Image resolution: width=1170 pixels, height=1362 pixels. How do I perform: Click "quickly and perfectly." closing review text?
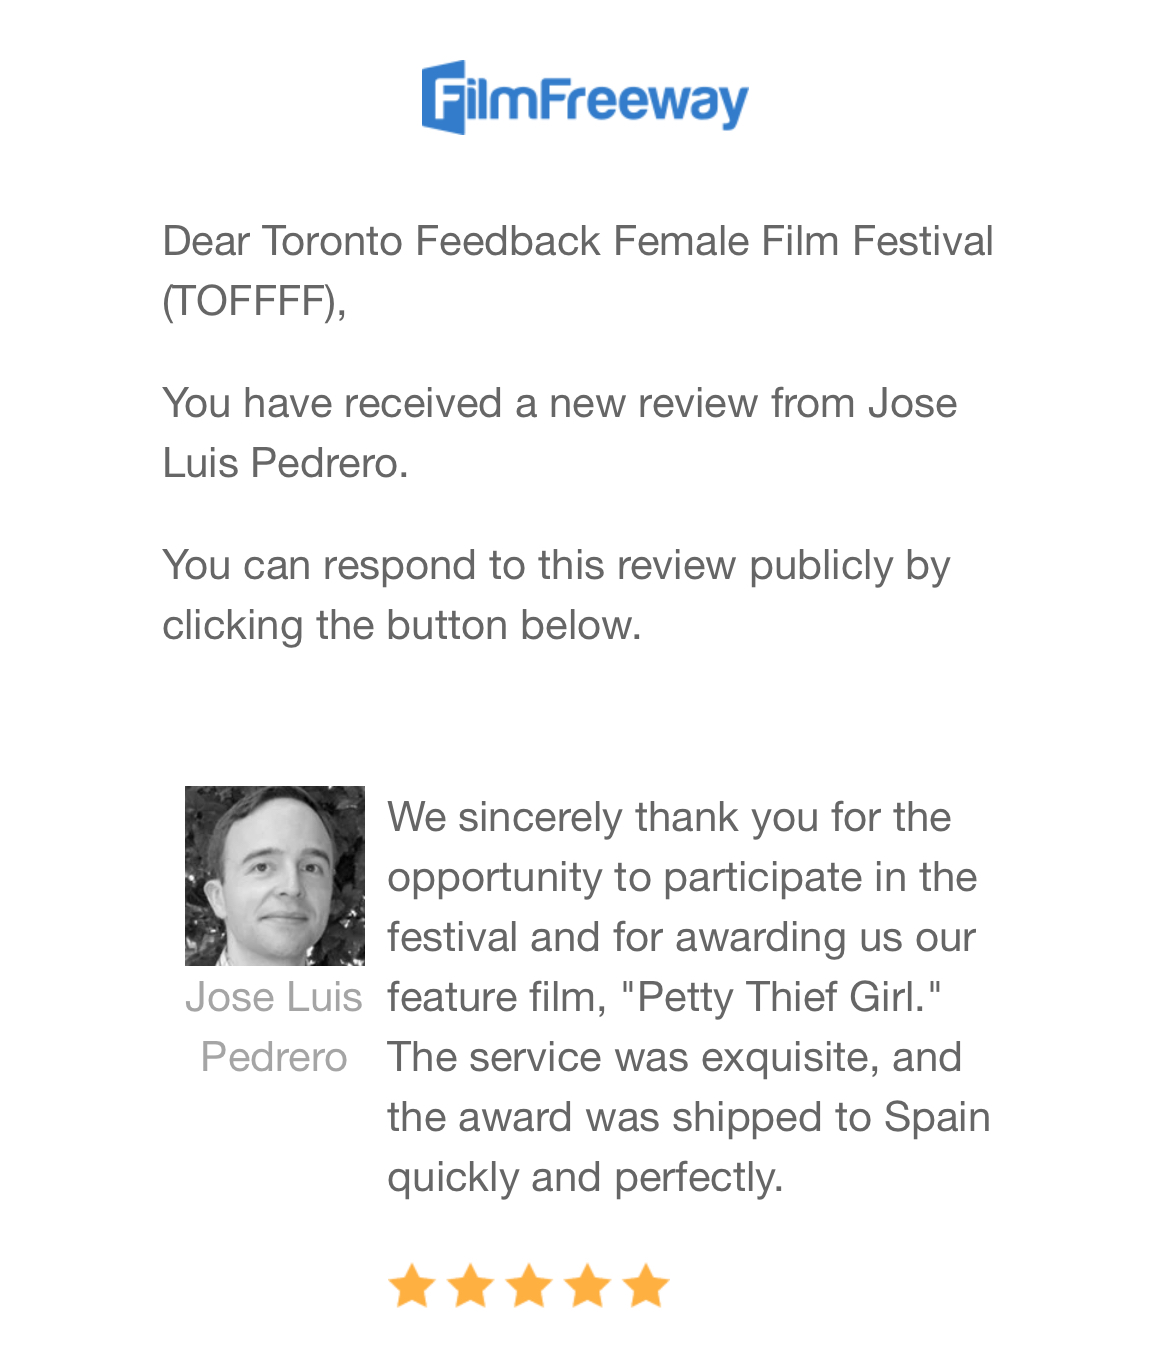tap(585, 1178)
